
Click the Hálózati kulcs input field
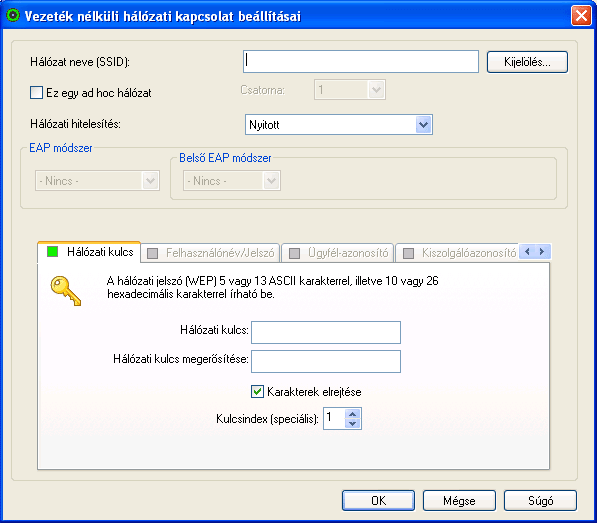click(326, 332)
